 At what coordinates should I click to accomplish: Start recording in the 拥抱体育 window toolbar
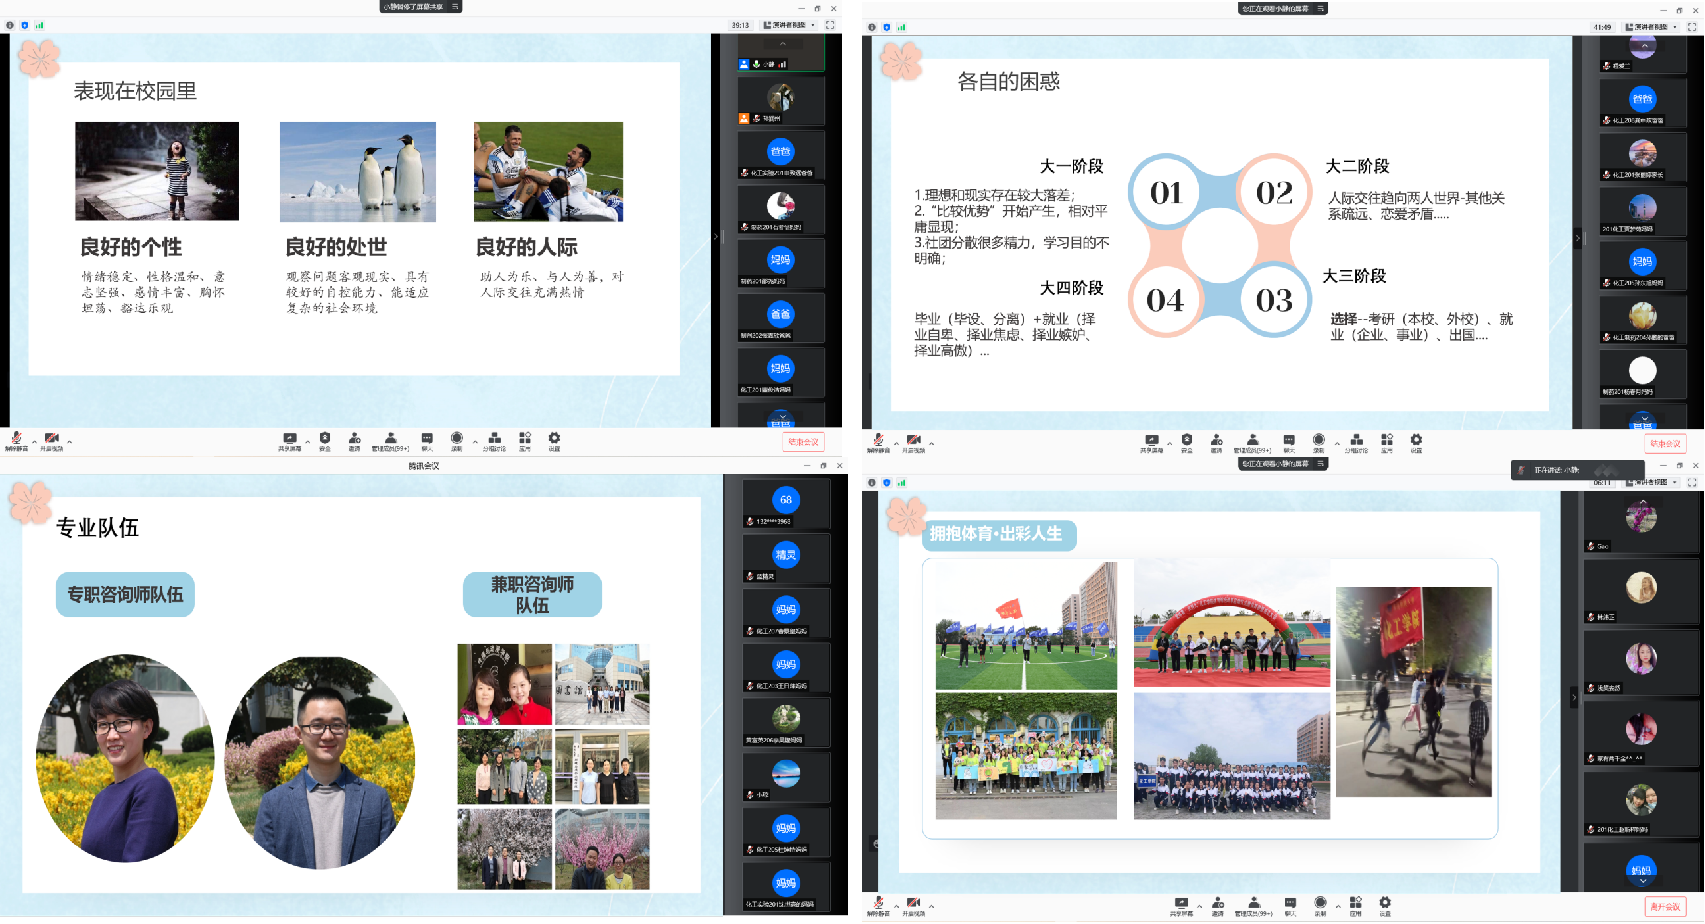(x=1320, y=904)
